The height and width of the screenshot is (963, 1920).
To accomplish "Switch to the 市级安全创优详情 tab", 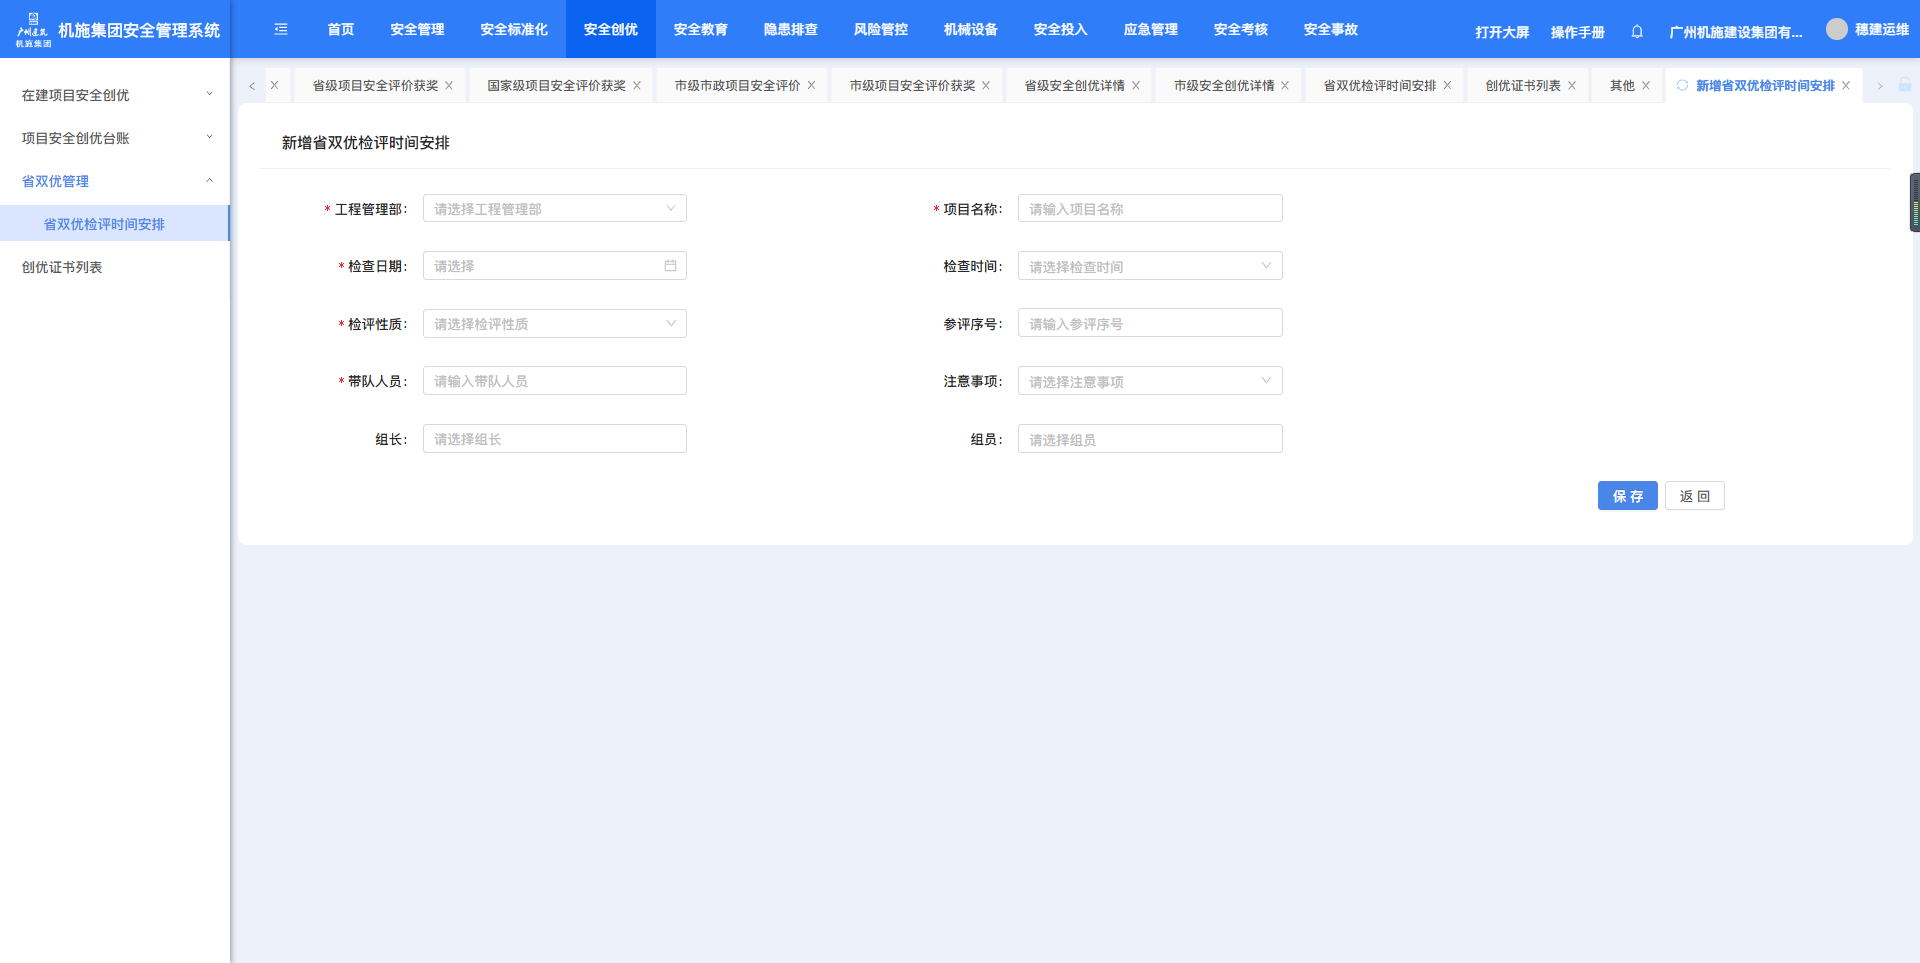I will point(1223,86).
